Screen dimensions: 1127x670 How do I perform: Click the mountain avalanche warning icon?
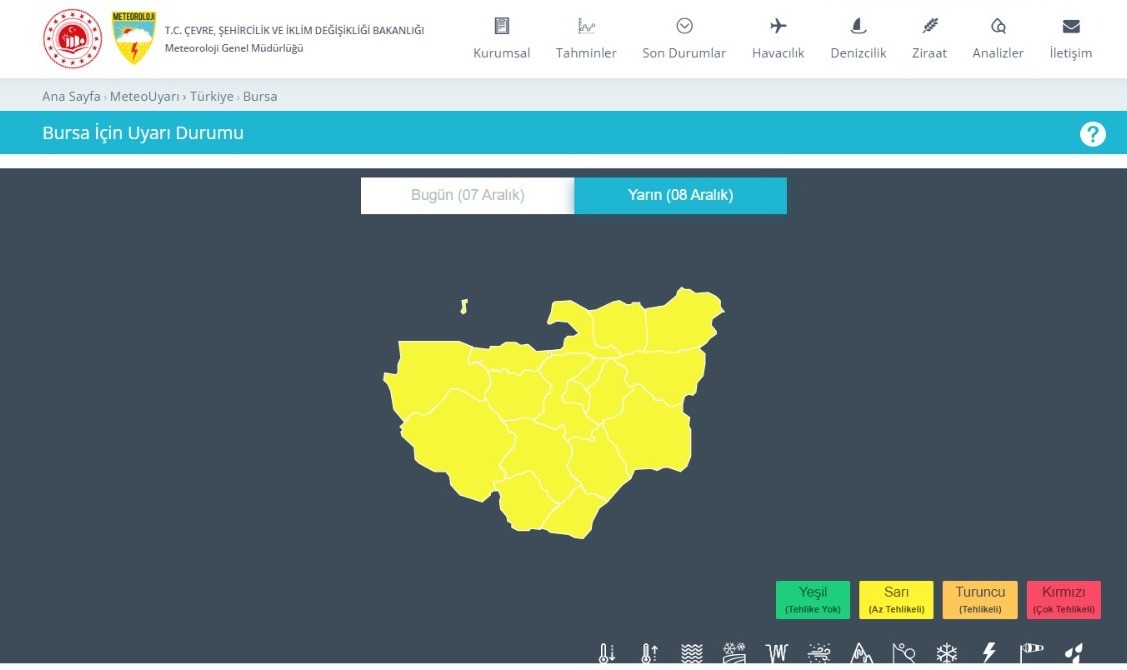pos(861,654)
